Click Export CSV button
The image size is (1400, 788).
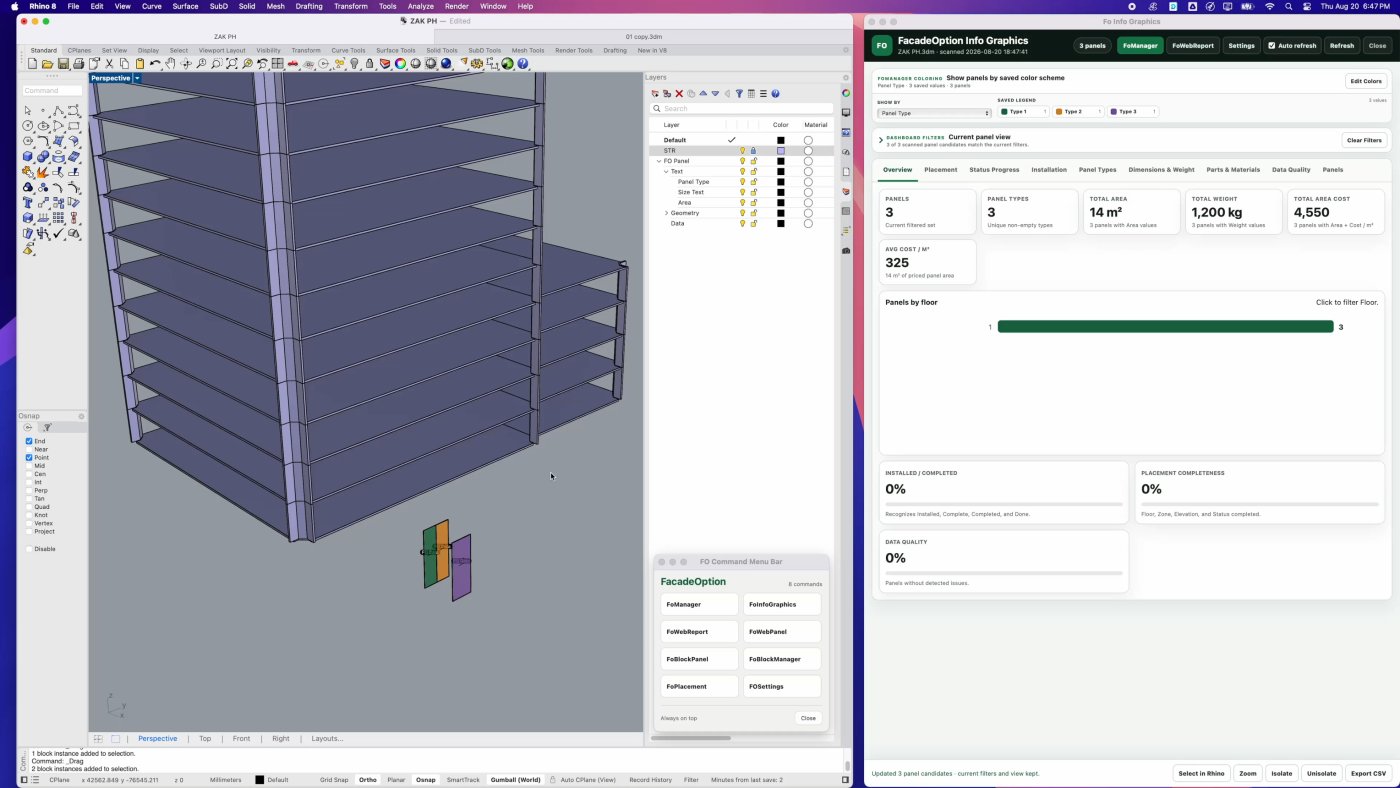tap(1368, 774)
